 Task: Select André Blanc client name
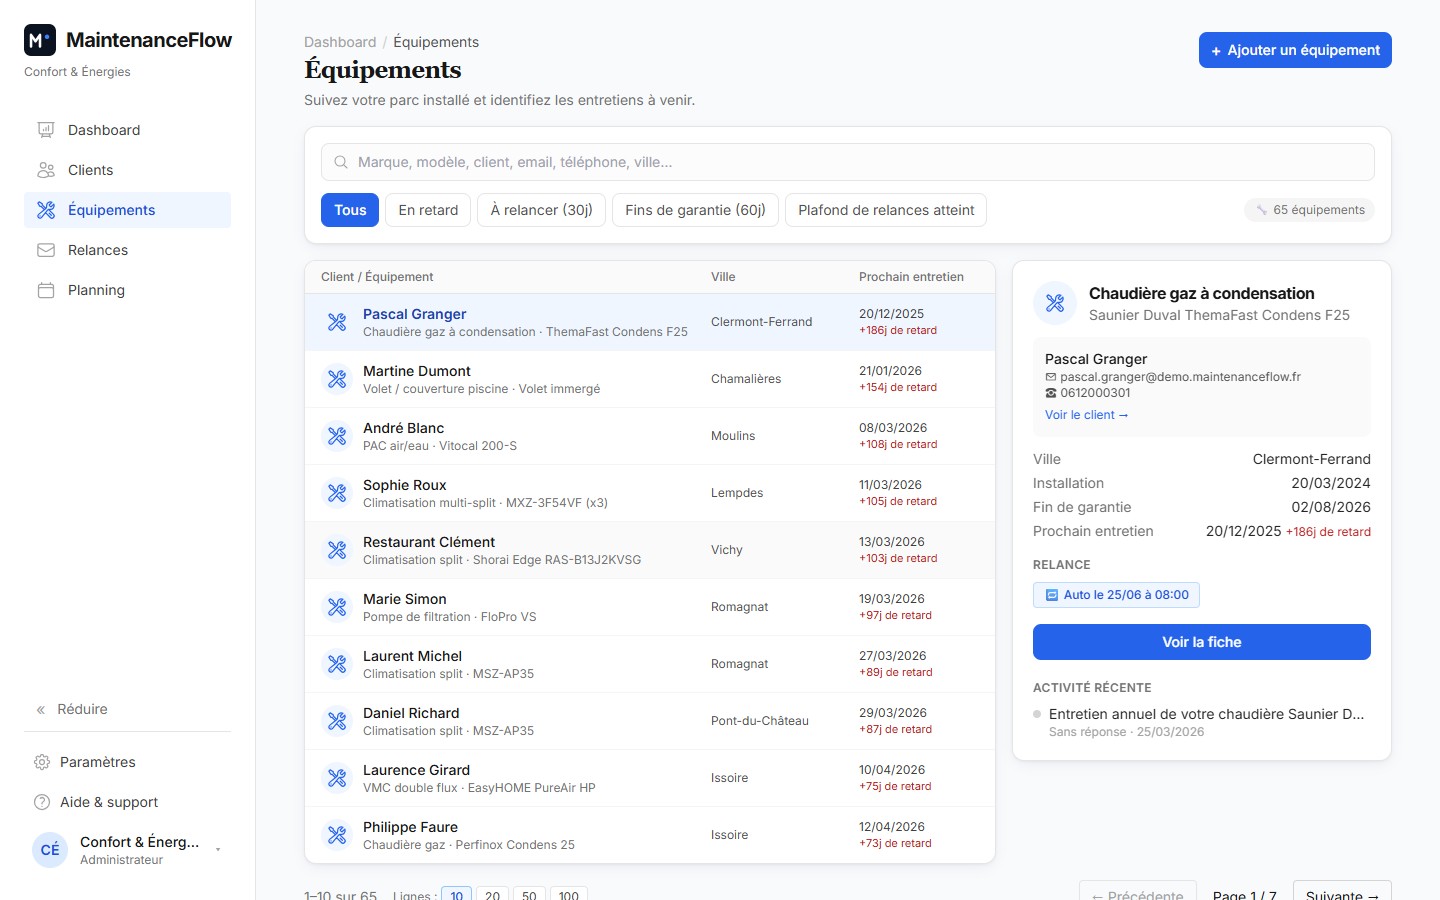[x=403, y=428]
